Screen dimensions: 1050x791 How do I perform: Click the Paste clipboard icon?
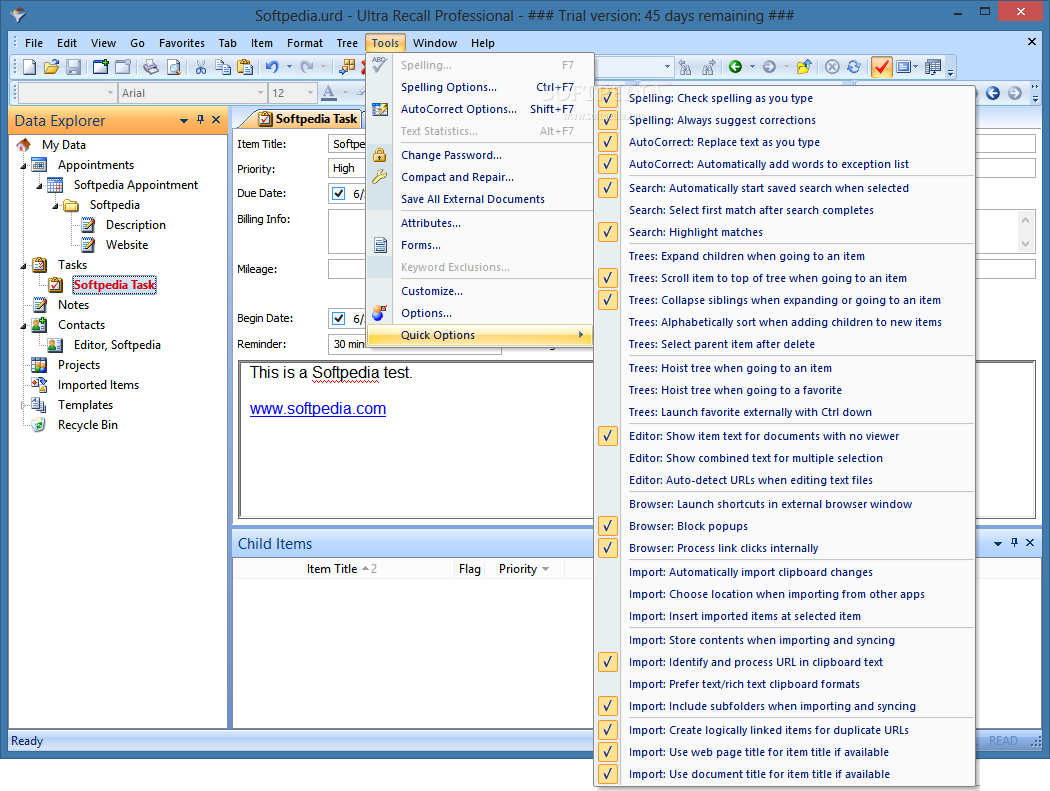click(245, 67)
